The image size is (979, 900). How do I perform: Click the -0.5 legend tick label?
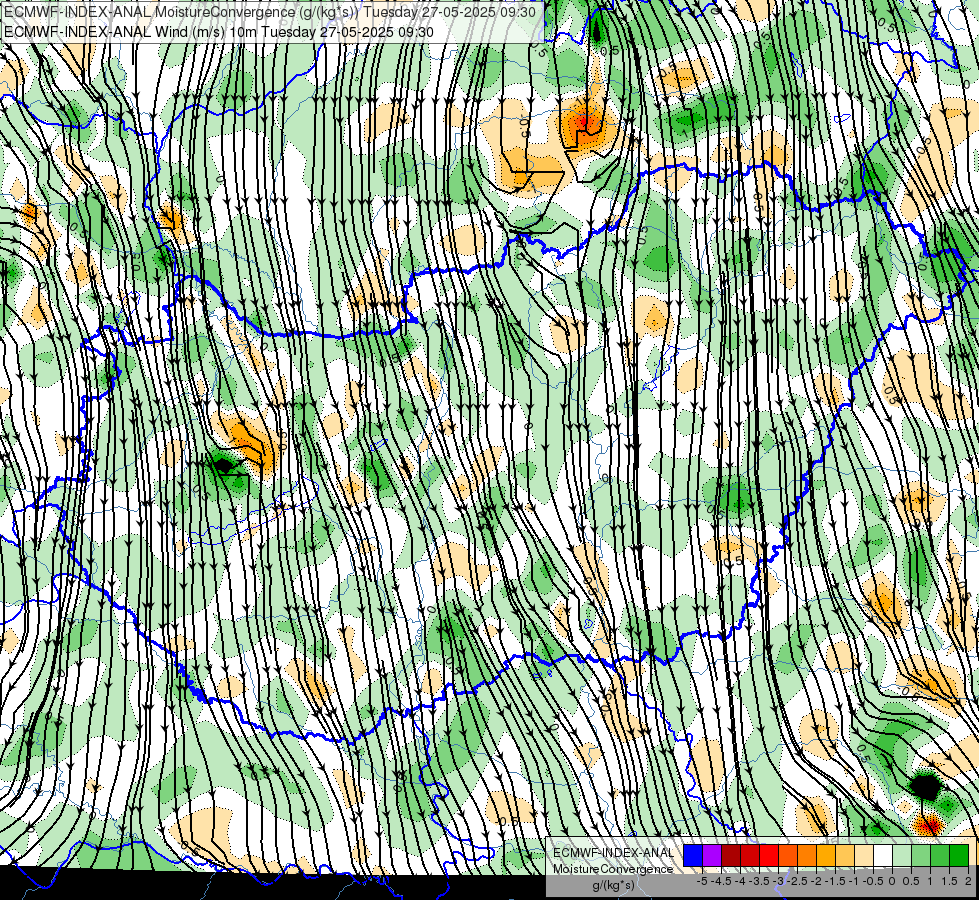(873, 881)
